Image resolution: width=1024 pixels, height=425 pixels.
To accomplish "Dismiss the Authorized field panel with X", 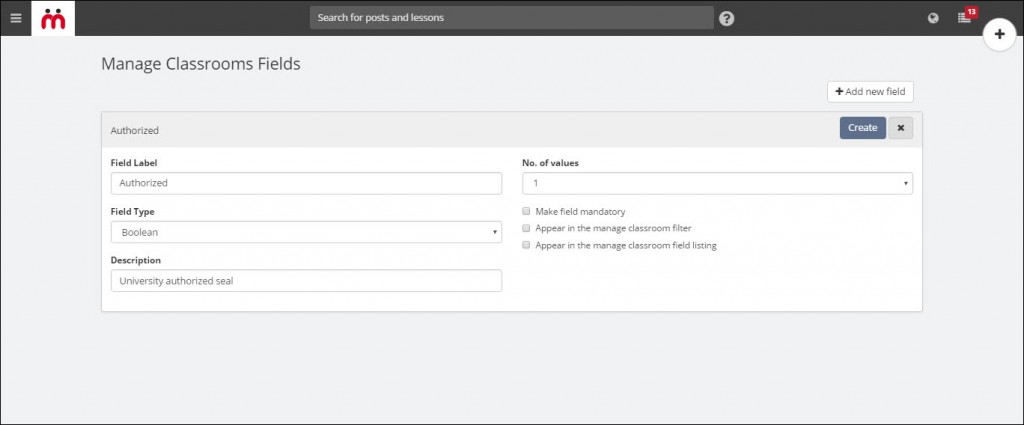I will click(x=901, y=128).
